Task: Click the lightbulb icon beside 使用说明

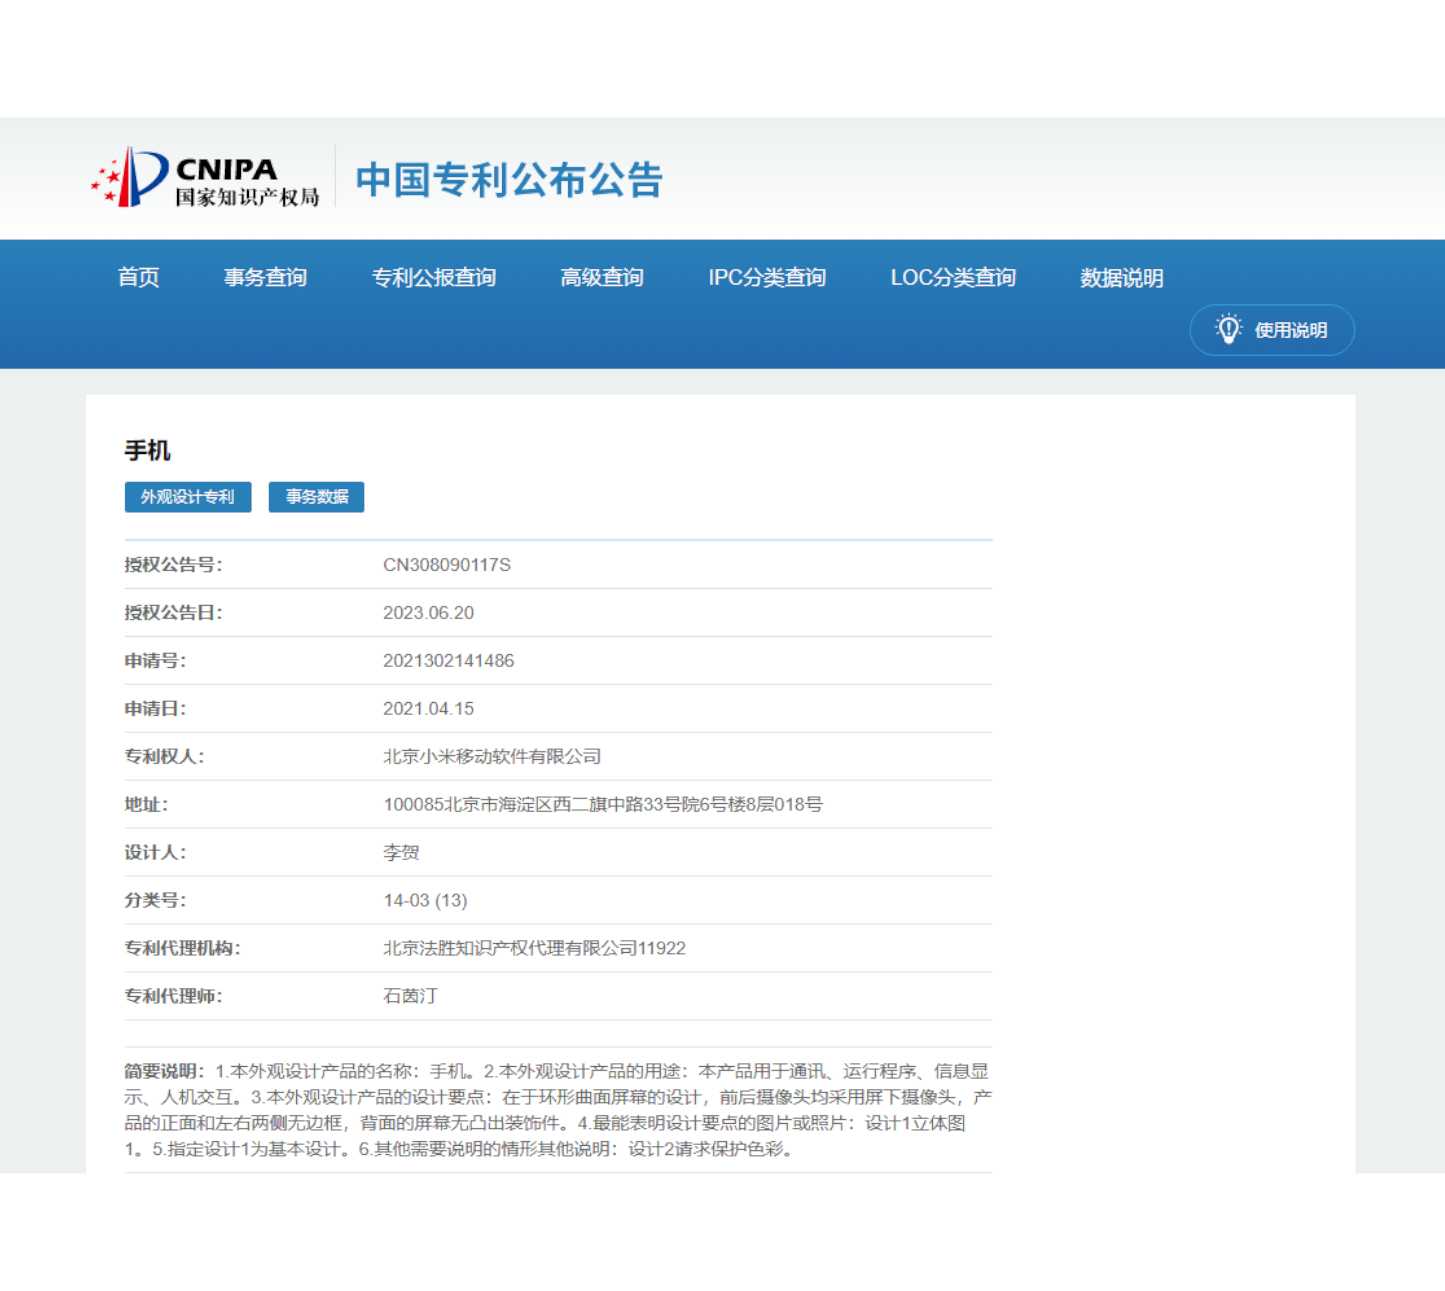Action: click(1228, 329)
